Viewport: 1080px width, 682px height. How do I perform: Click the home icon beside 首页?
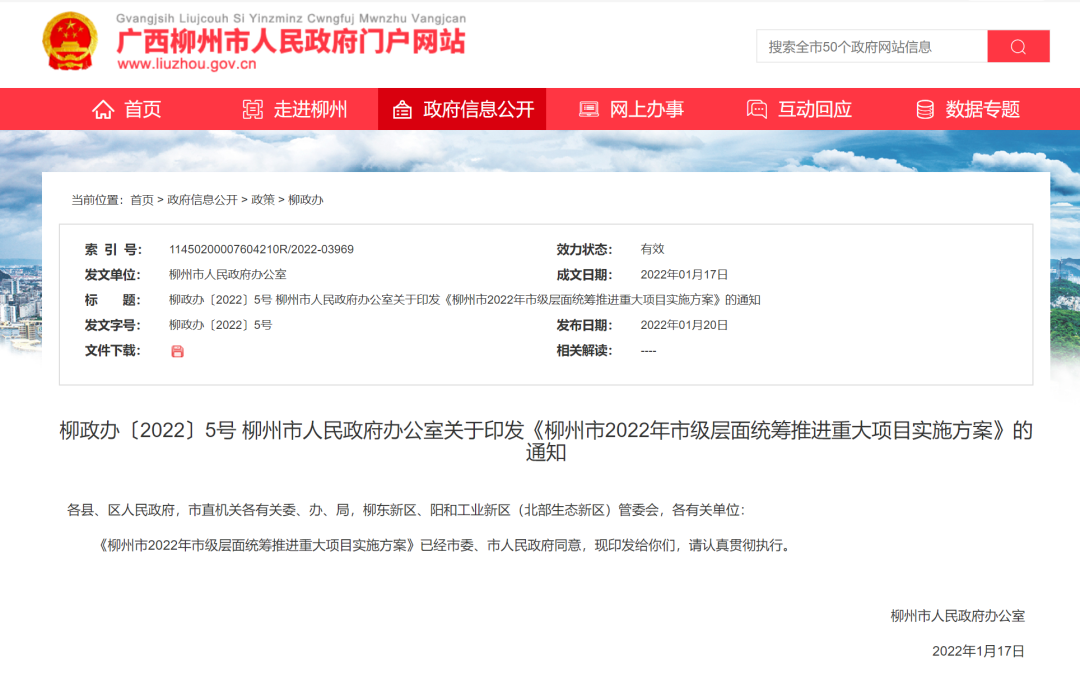pyautogui.click(x=102, y=109)
